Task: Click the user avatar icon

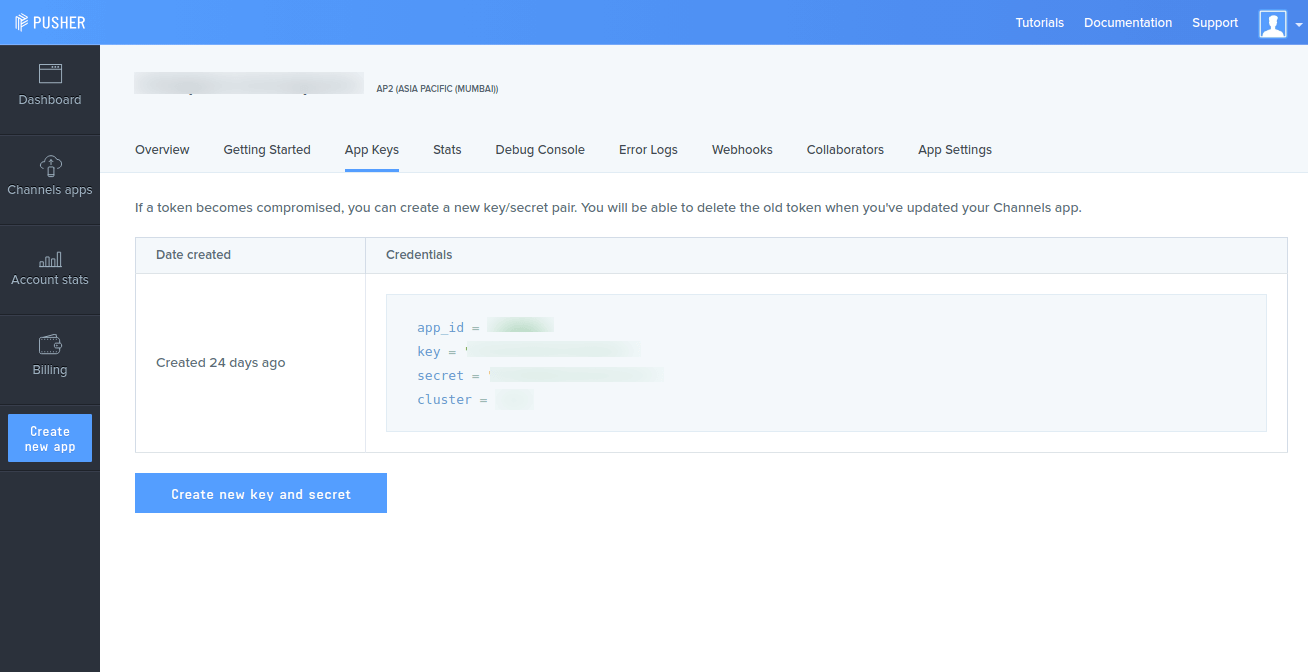Action: [1273, 24]
